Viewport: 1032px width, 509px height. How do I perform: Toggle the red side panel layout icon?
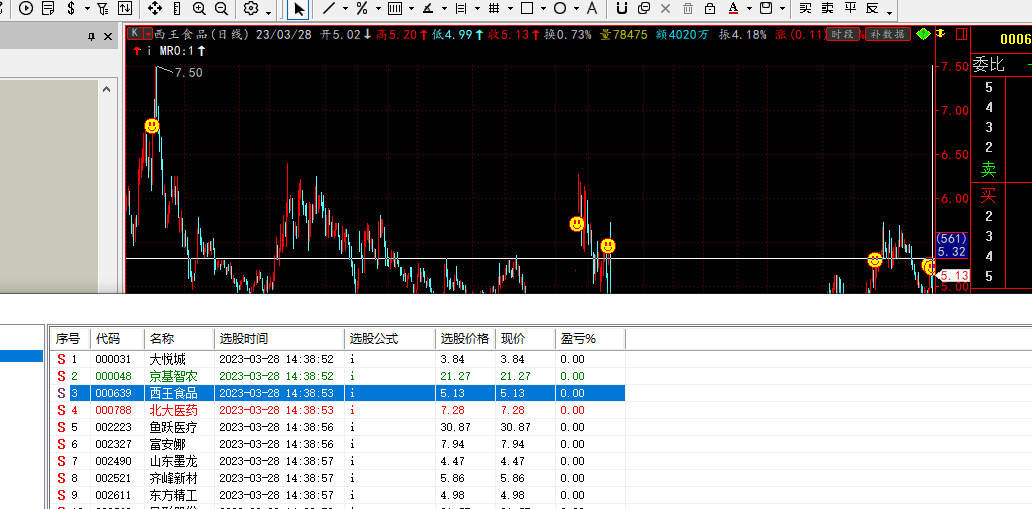(x=962, y=34)
